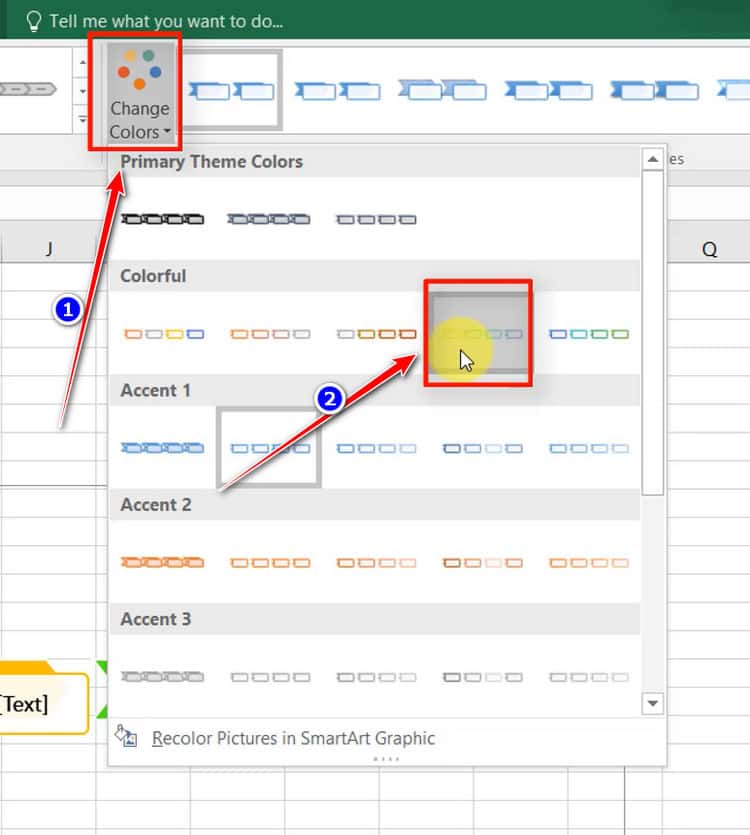Viewport: 750px width, 835px height.
Task: Choose third Colorful swatch gray to orange
Action: point(377,334)
